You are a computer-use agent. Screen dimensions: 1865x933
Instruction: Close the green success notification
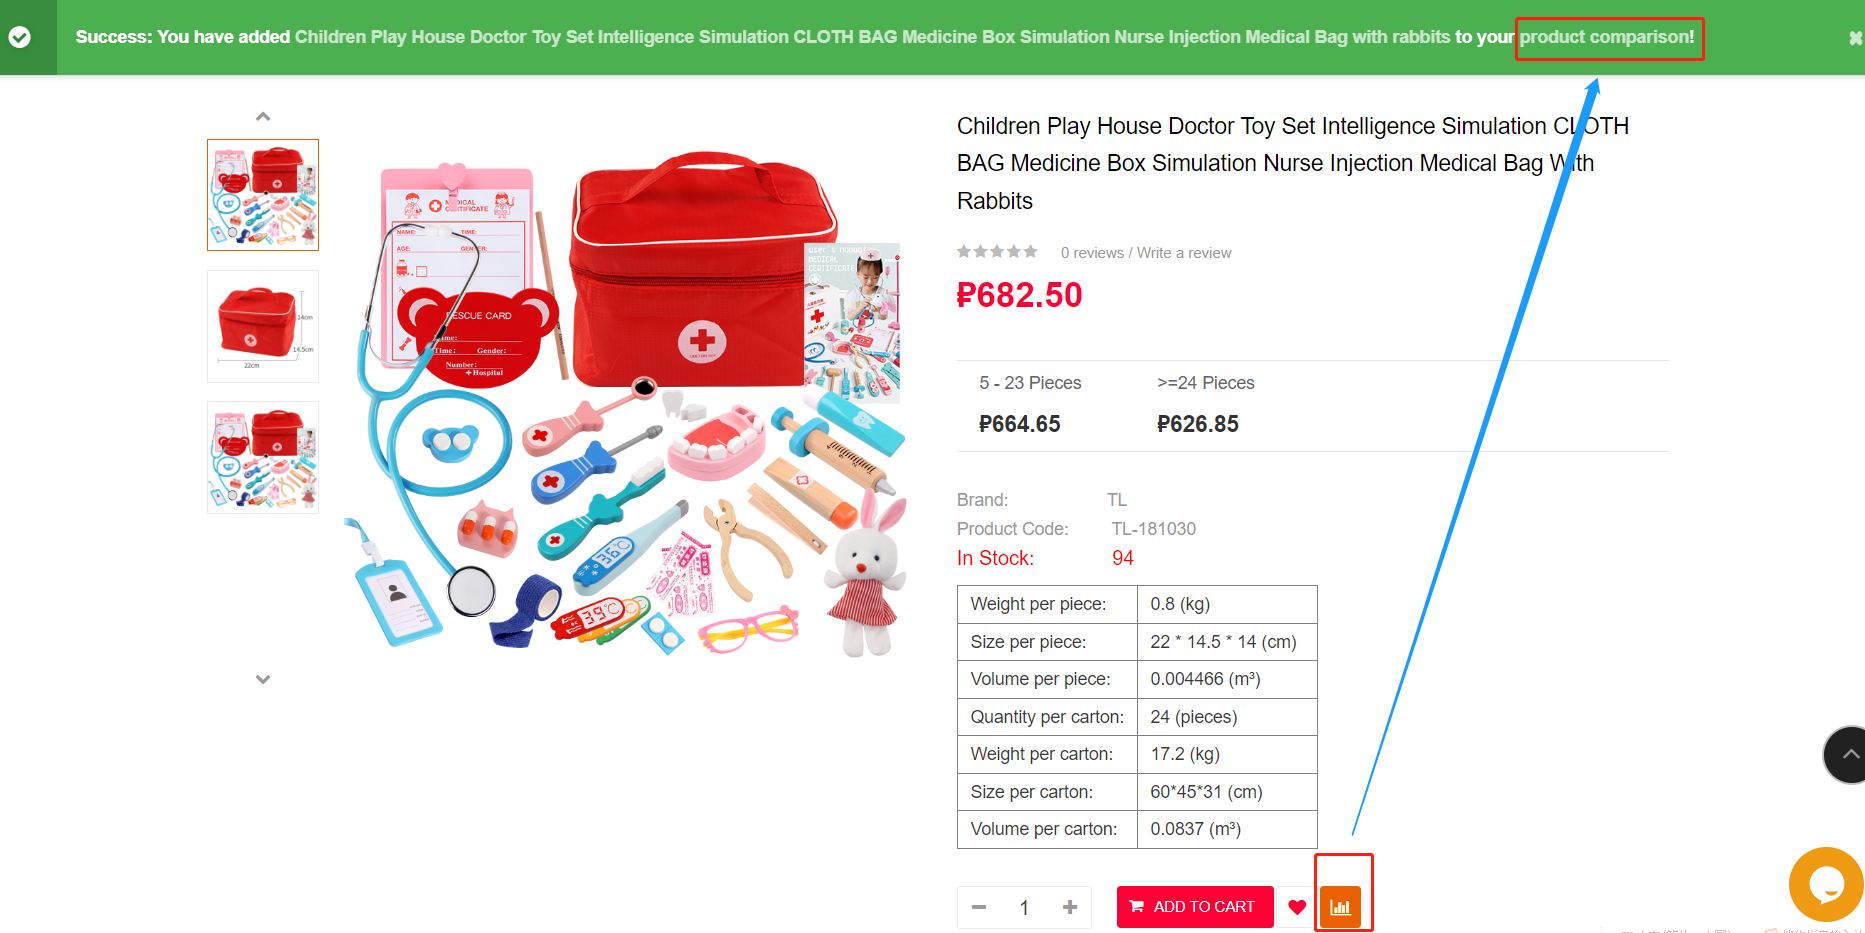point(1855,38)
